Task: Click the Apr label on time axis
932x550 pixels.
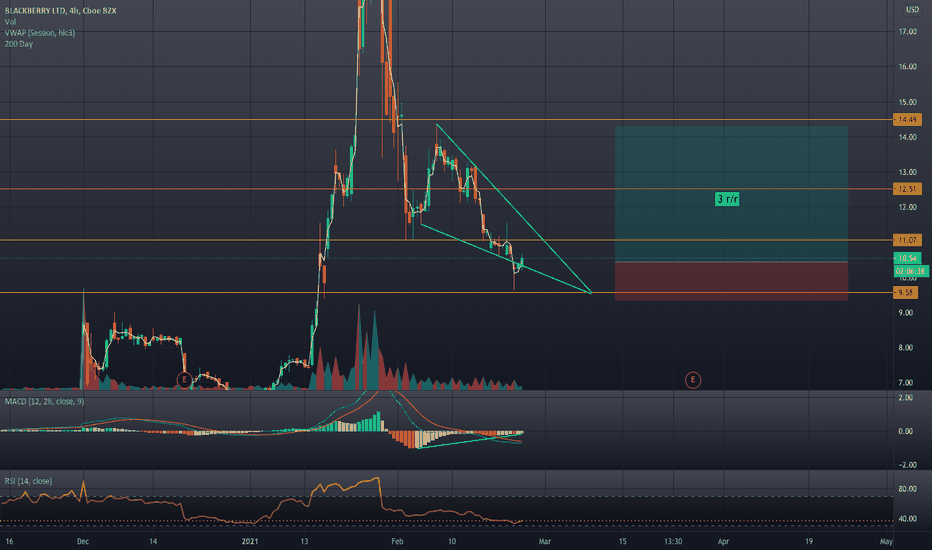Action: click(723, 542)
